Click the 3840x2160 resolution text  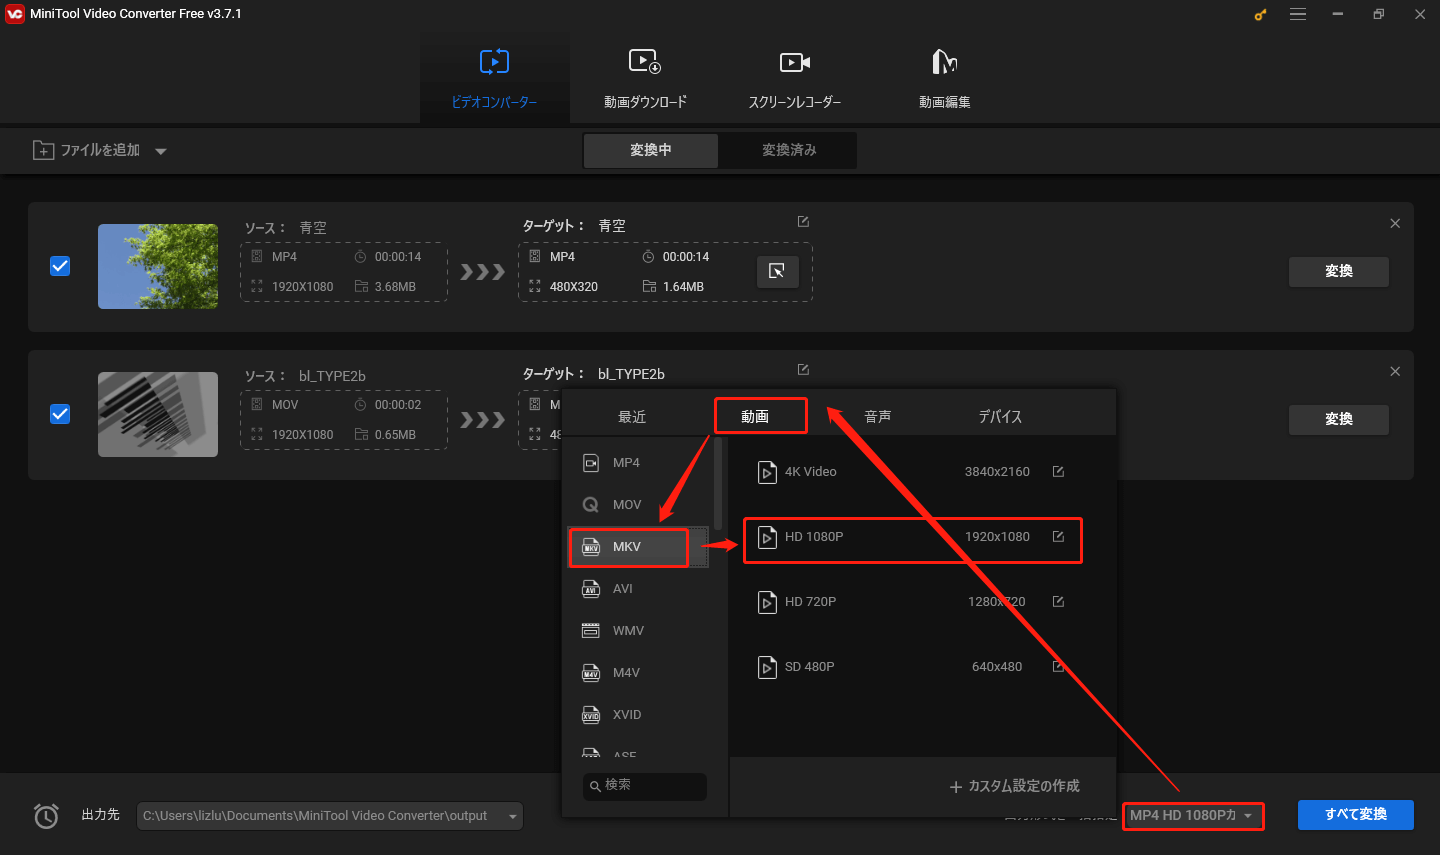tap(997, 472)
